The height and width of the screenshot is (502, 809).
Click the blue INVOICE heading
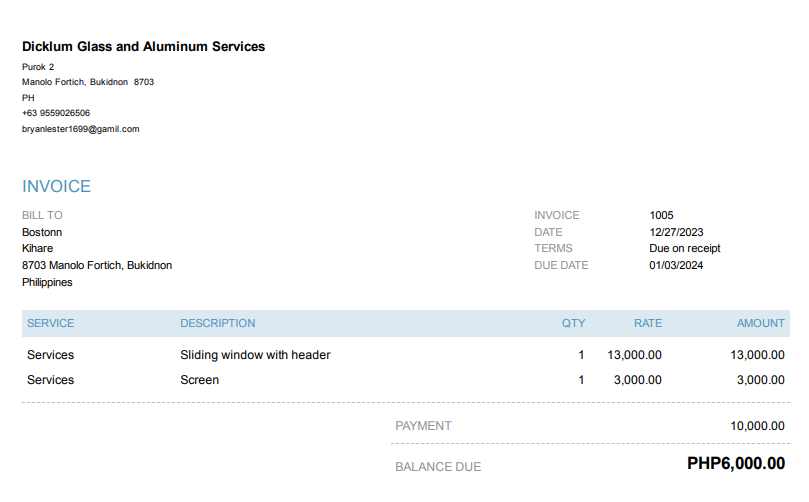56,187
